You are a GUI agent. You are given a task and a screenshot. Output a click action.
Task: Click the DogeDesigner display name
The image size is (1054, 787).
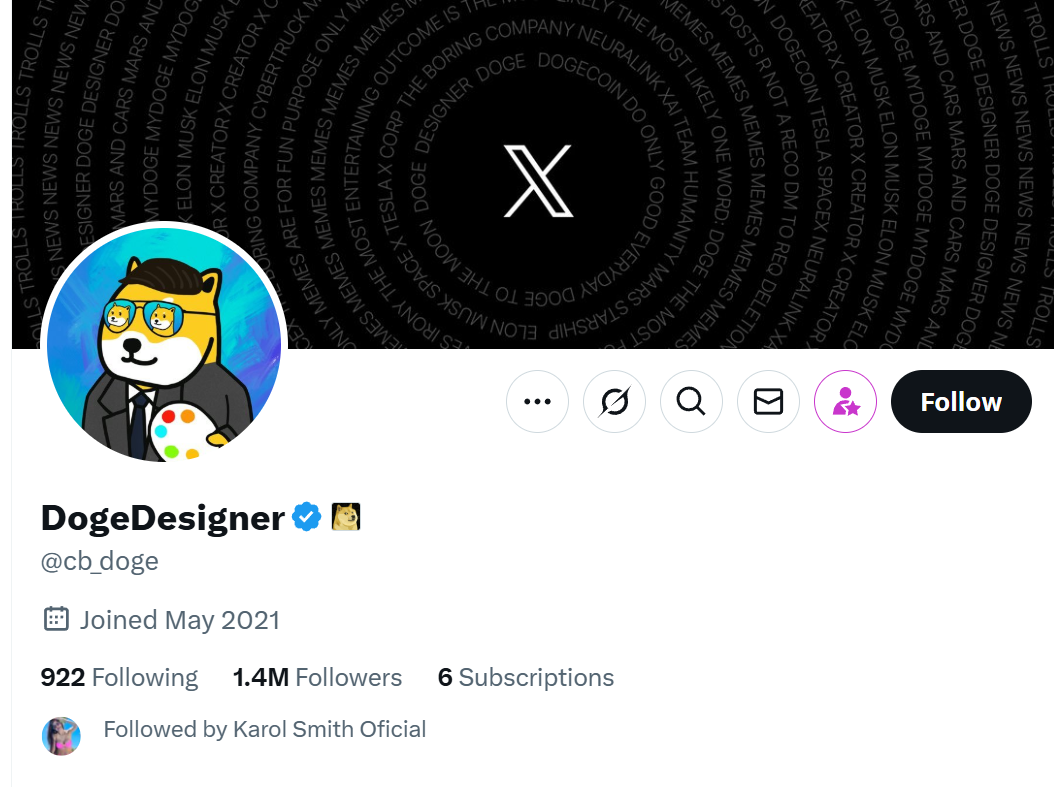[163, 518]
